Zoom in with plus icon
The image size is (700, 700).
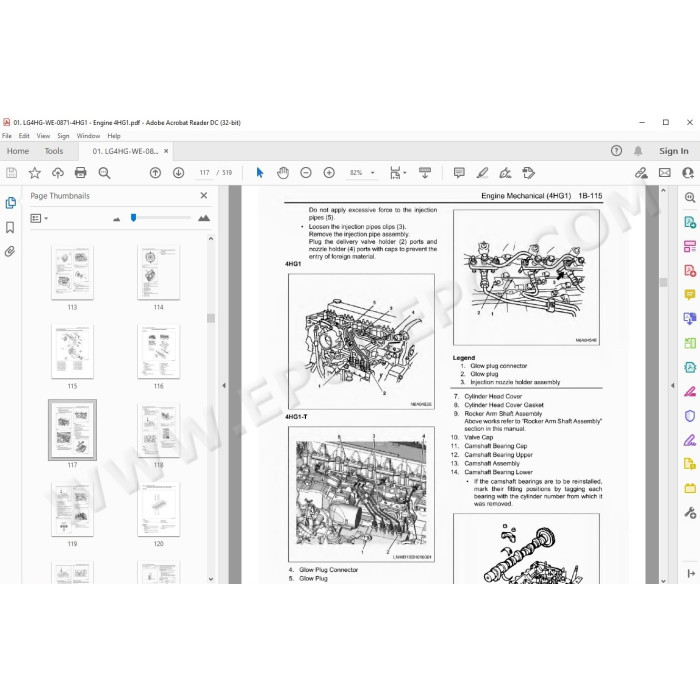point(329,173)
